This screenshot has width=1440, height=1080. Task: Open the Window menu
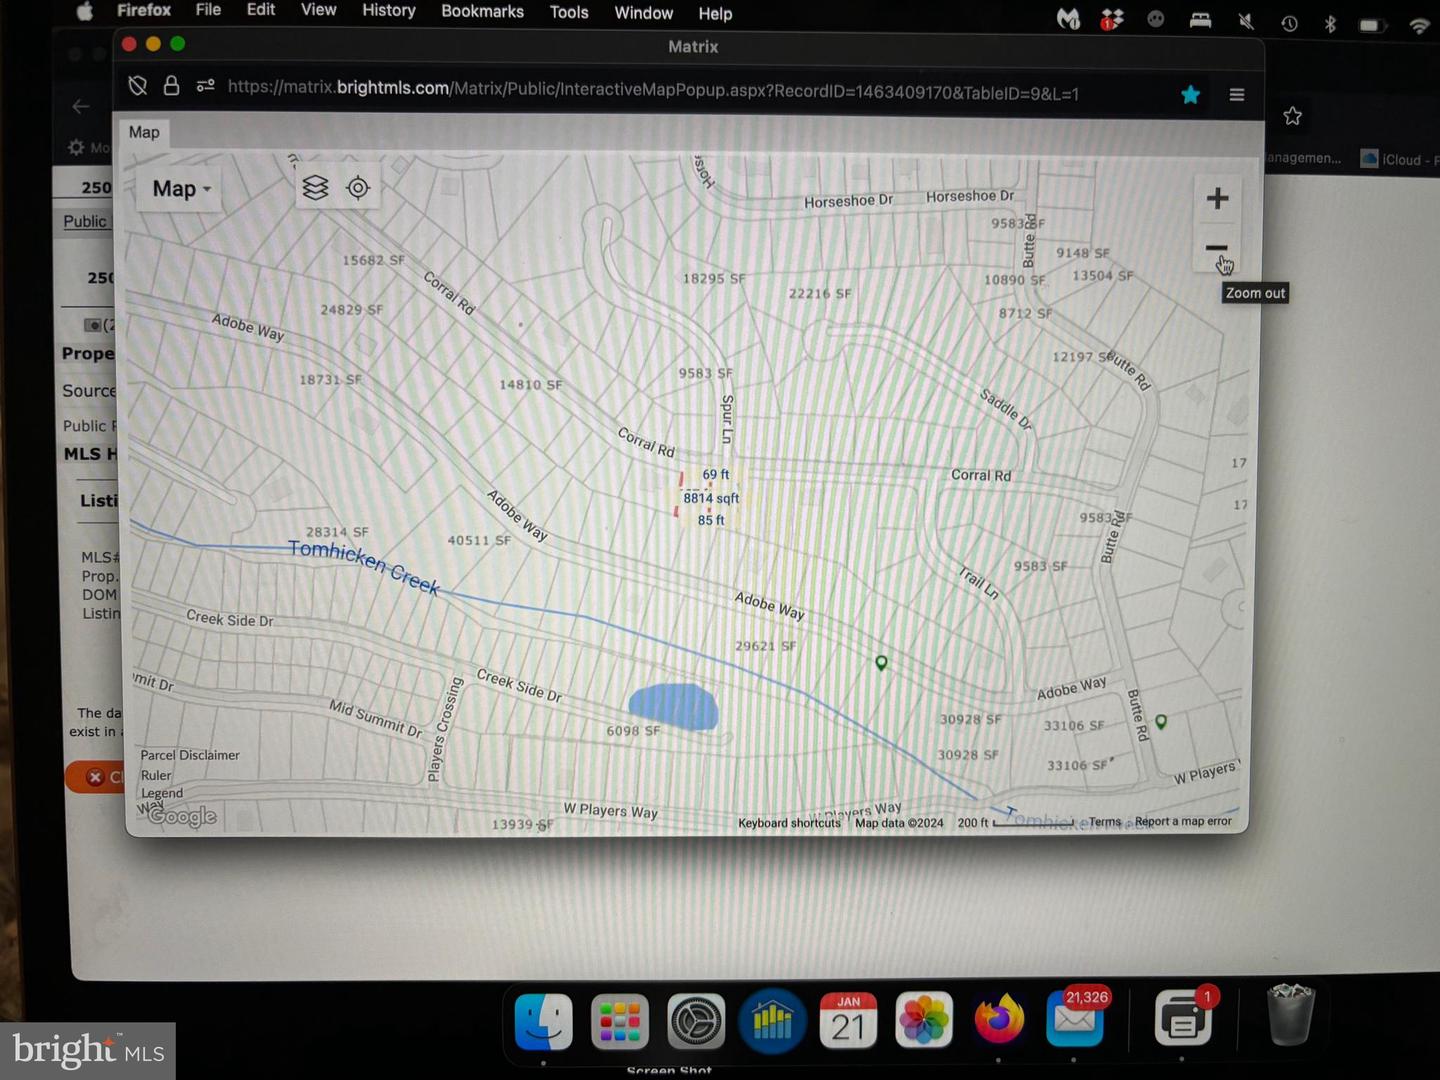[643, 13]
